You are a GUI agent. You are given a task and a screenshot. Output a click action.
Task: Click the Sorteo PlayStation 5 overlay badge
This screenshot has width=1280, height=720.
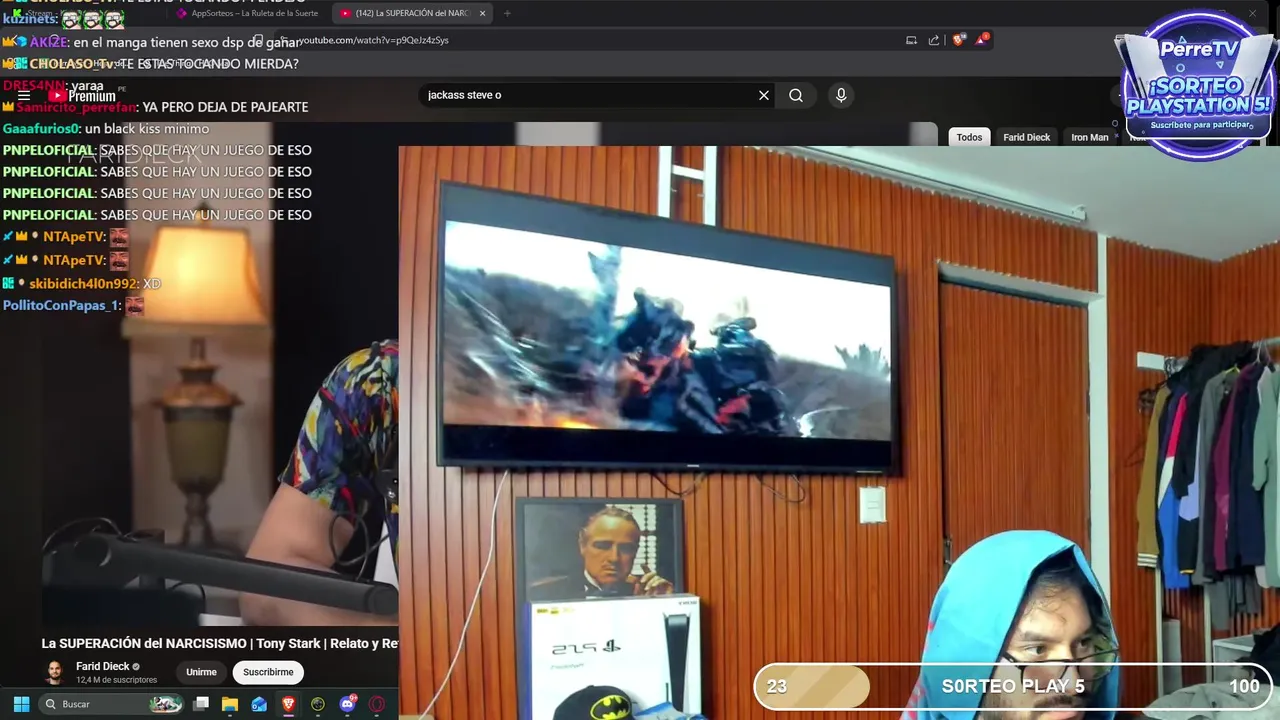tap(1197, 87)
